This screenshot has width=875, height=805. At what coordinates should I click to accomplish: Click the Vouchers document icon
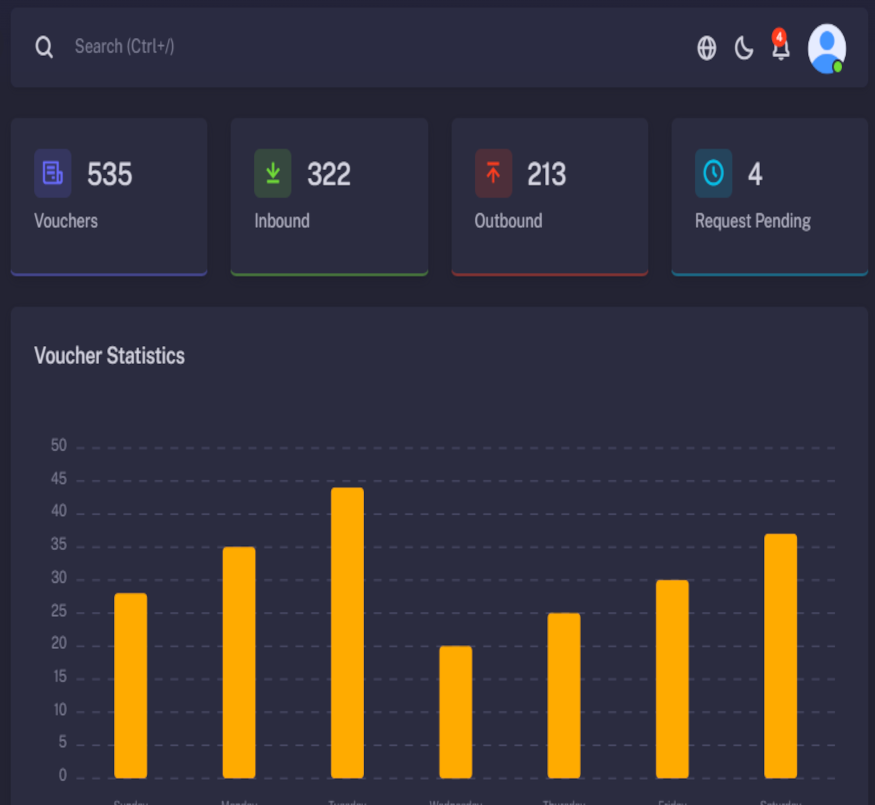(52, 173)
